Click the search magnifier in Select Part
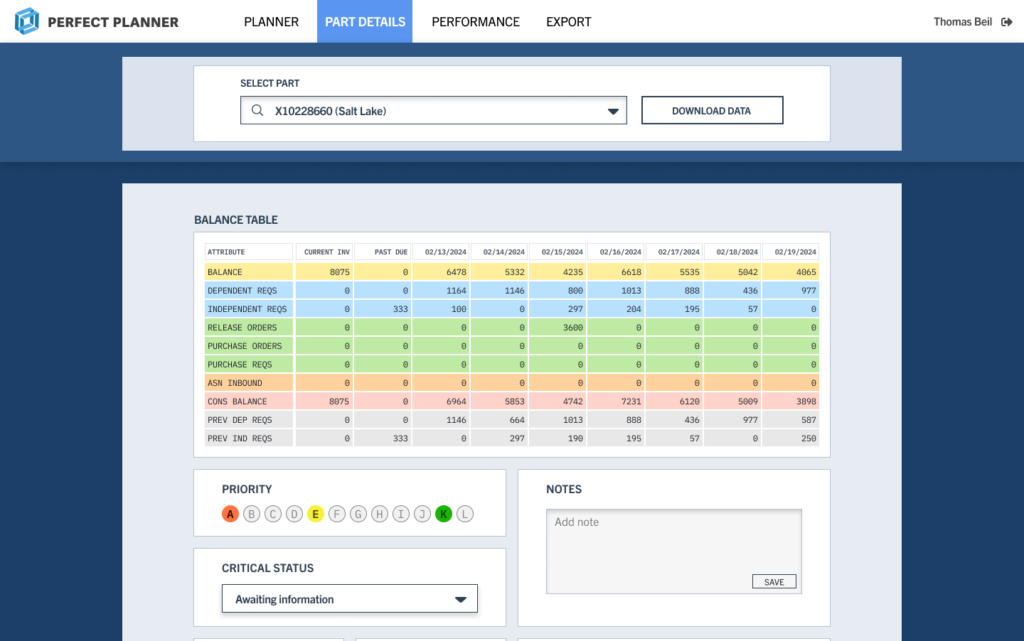 click(x=258, y=111)
